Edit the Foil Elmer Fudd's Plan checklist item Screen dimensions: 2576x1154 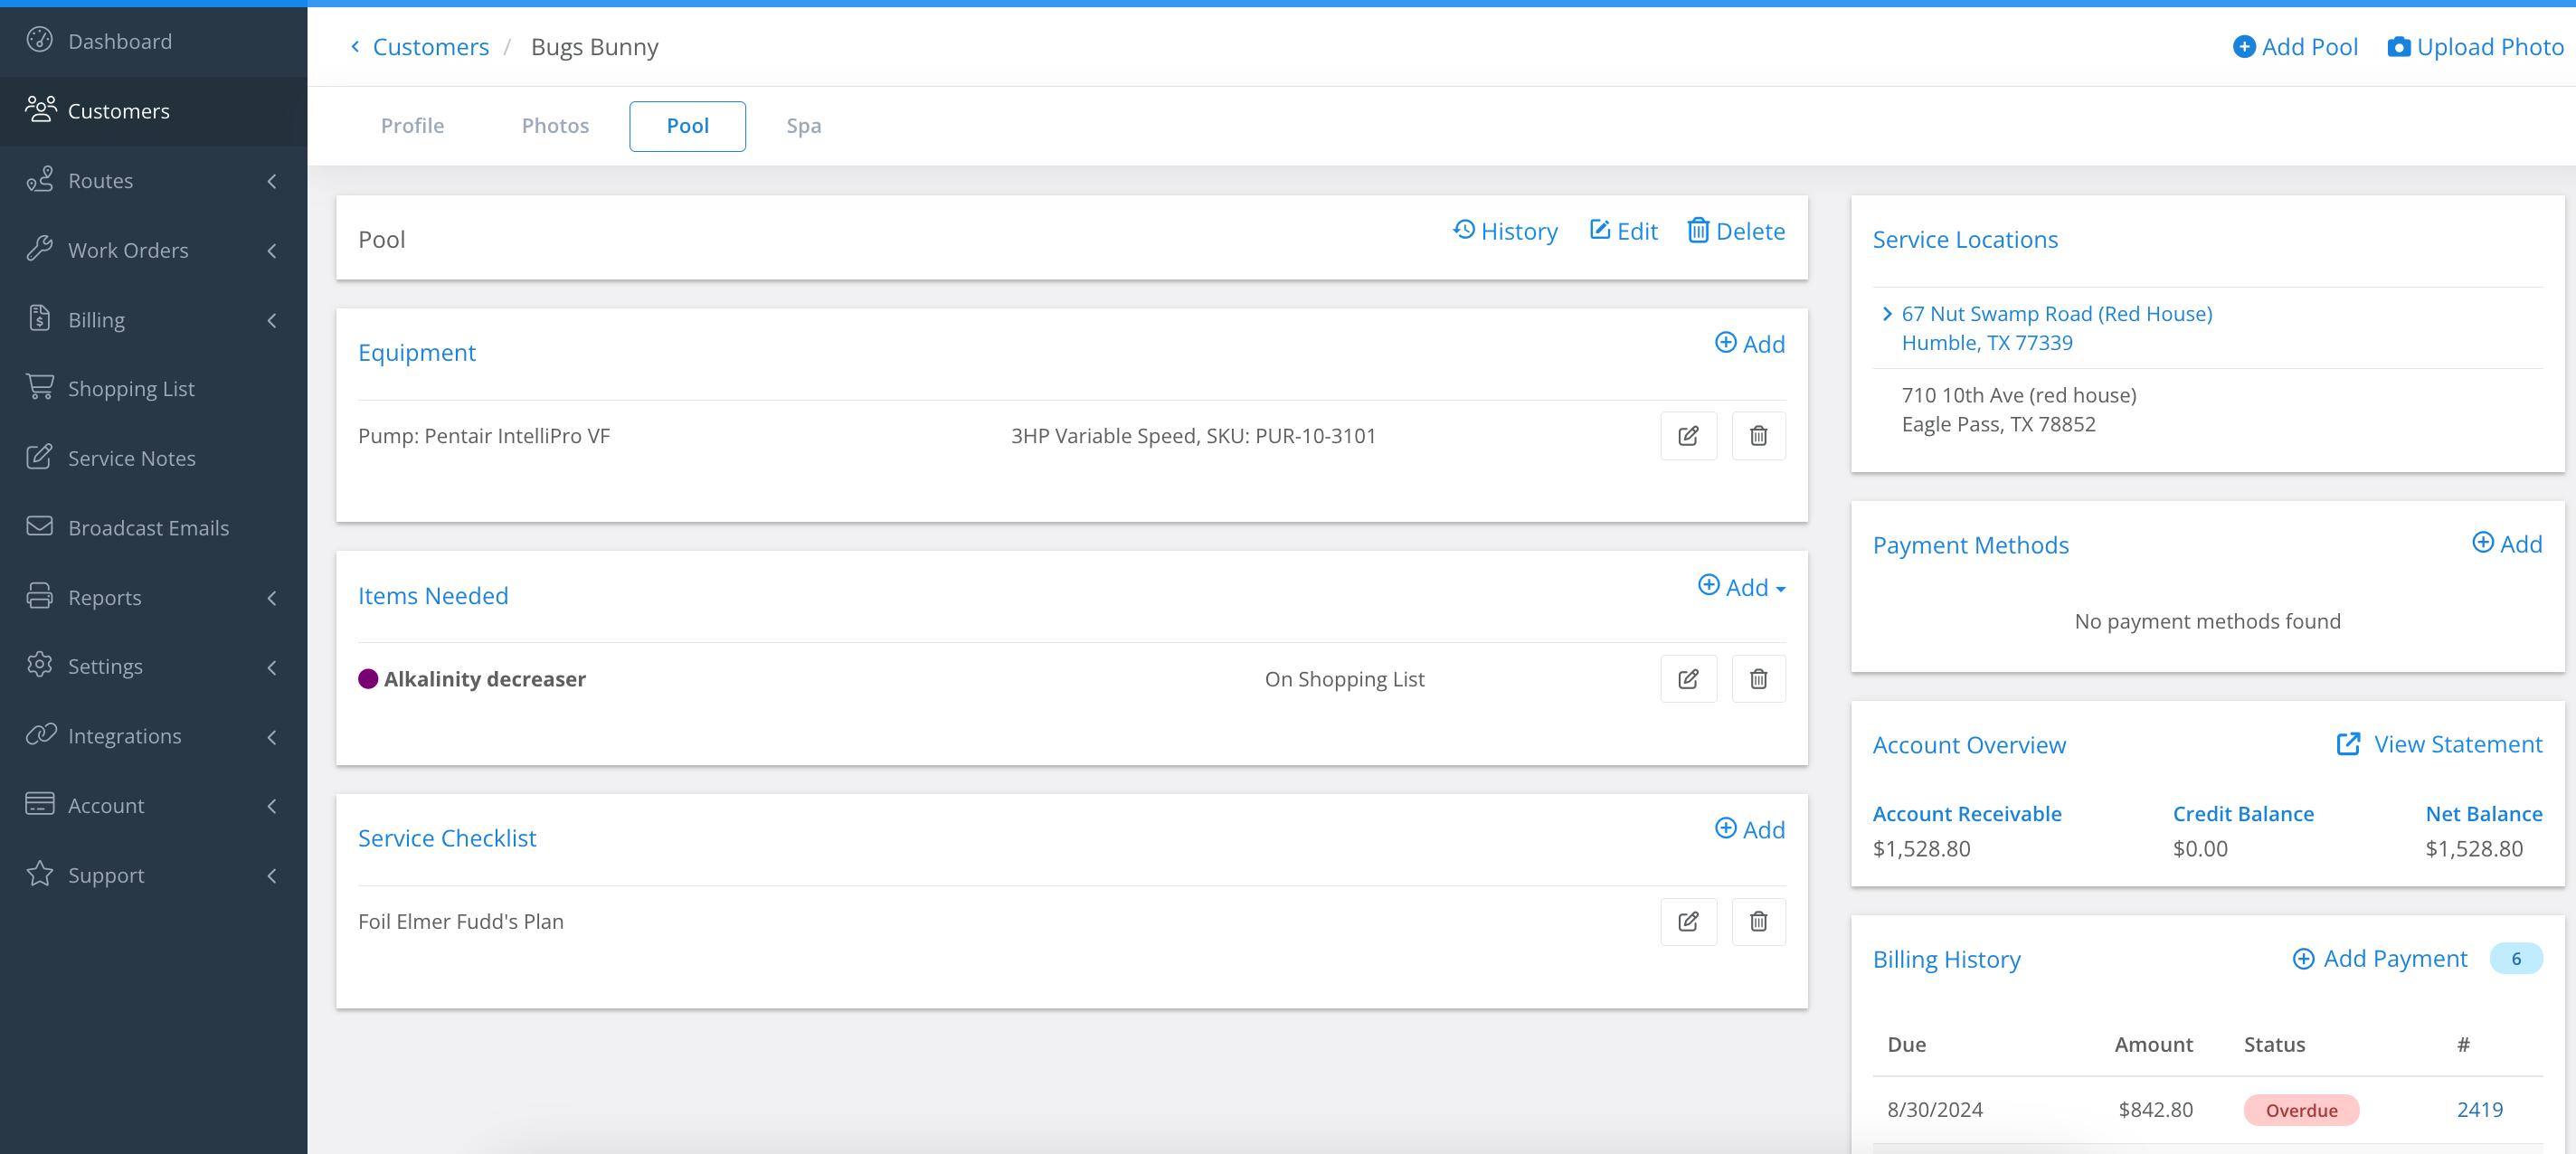tap(1688, 921)
